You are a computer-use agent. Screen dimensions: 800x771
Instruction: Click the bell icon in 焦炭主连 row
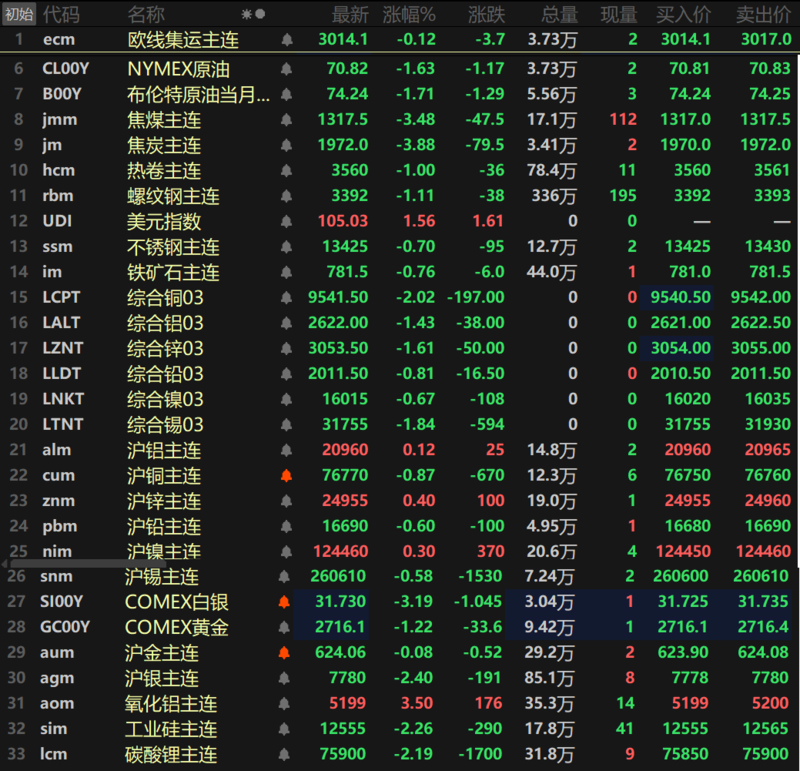click(x=286, y=145)
